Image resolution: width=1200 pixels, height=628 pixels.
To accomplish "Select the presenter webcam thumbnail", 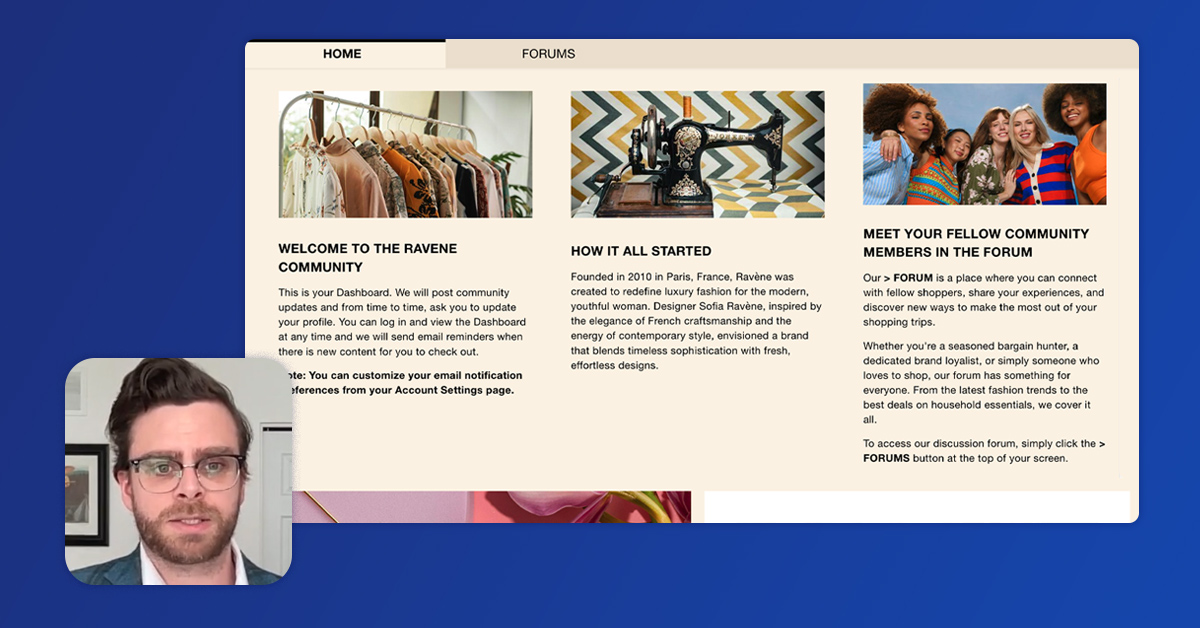I will (178, 471).
